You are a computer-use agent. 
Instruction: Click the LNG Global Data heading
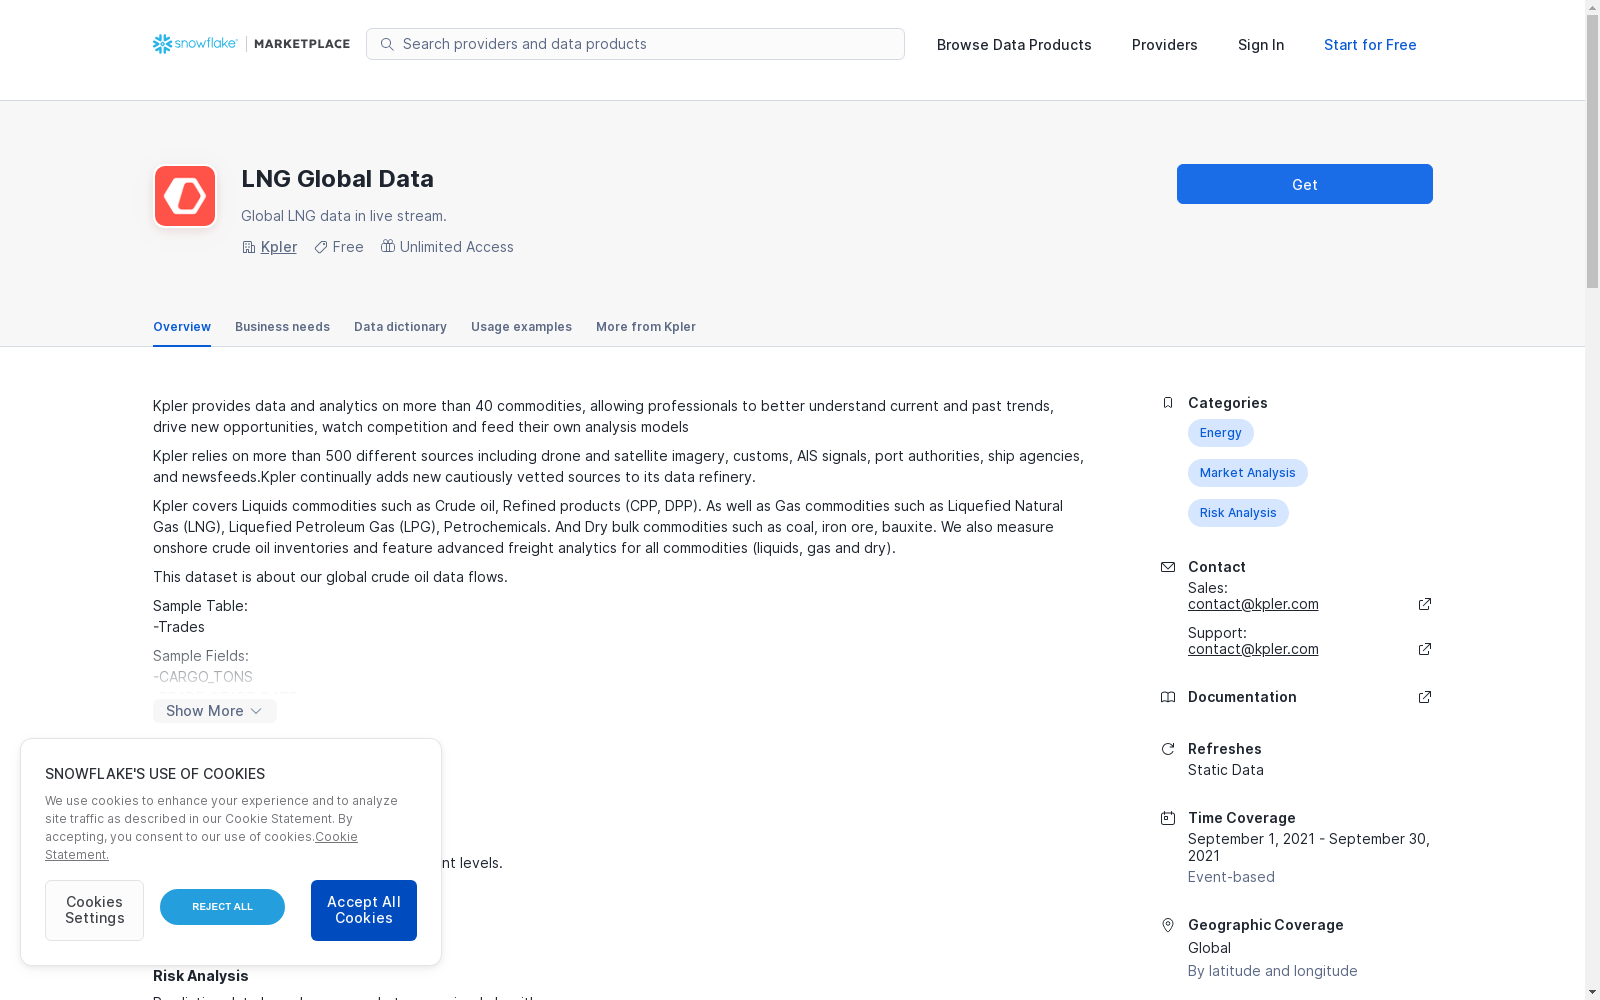coord(337,179)
